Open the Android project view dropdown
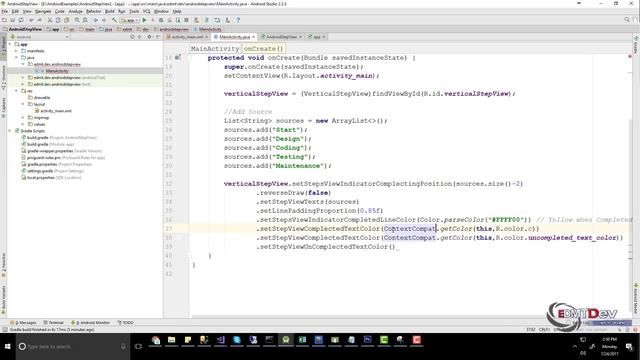The height and width of the screenshot is (360, 640). 40,37
